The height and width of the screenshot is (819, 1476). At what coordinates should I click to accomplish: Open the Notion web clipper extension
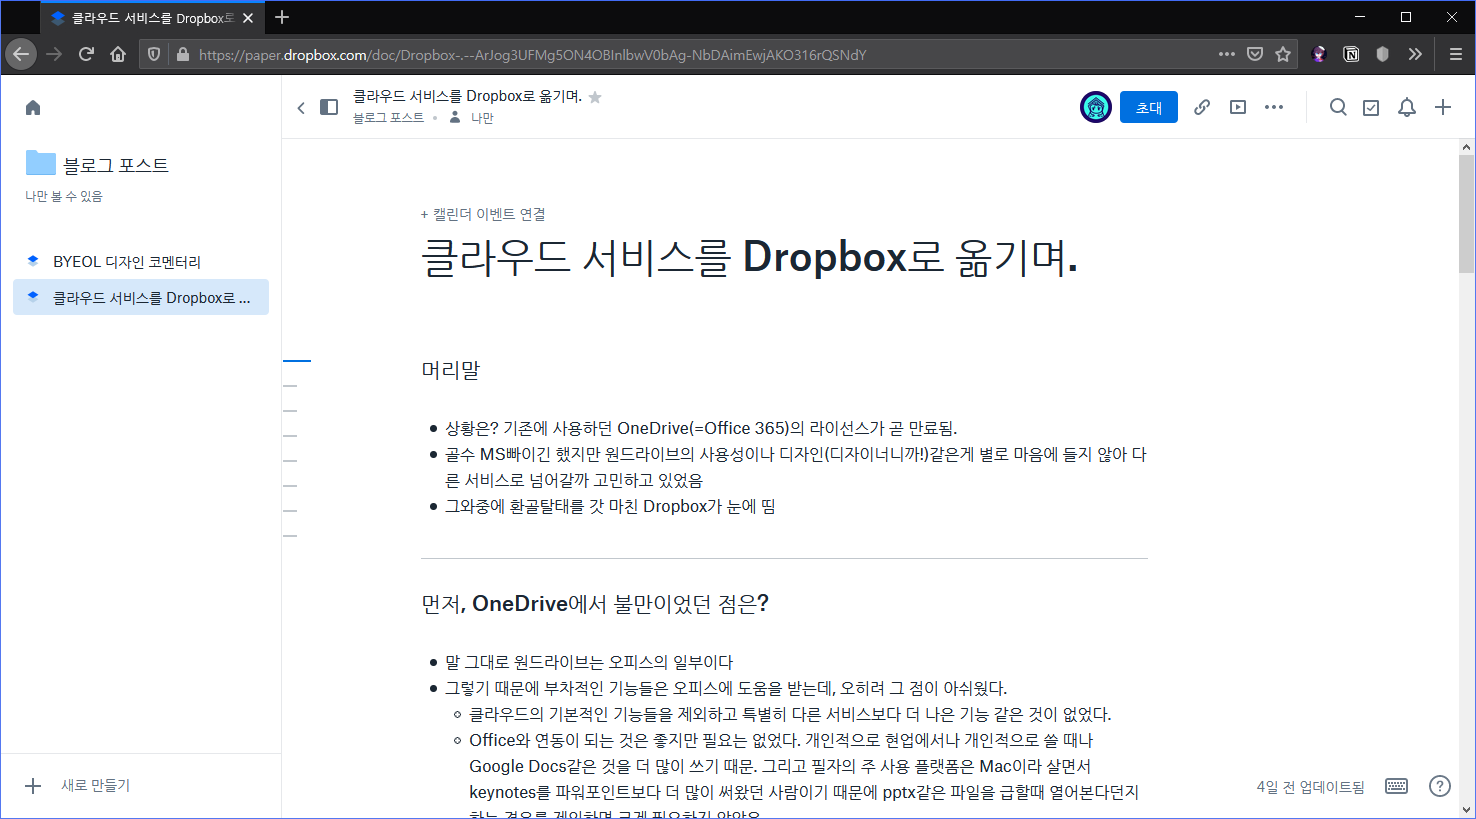1351,54
